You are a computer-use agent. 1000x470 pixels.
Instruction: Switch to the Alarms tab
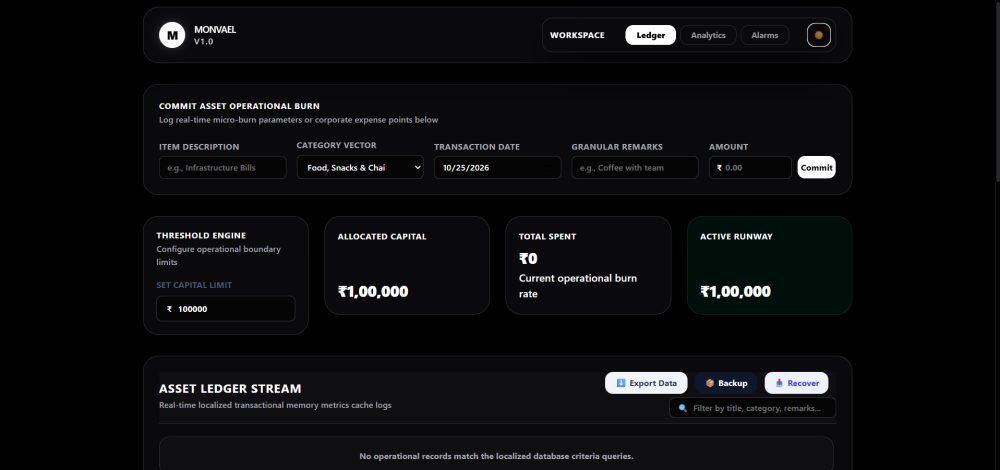pos(765,35)
